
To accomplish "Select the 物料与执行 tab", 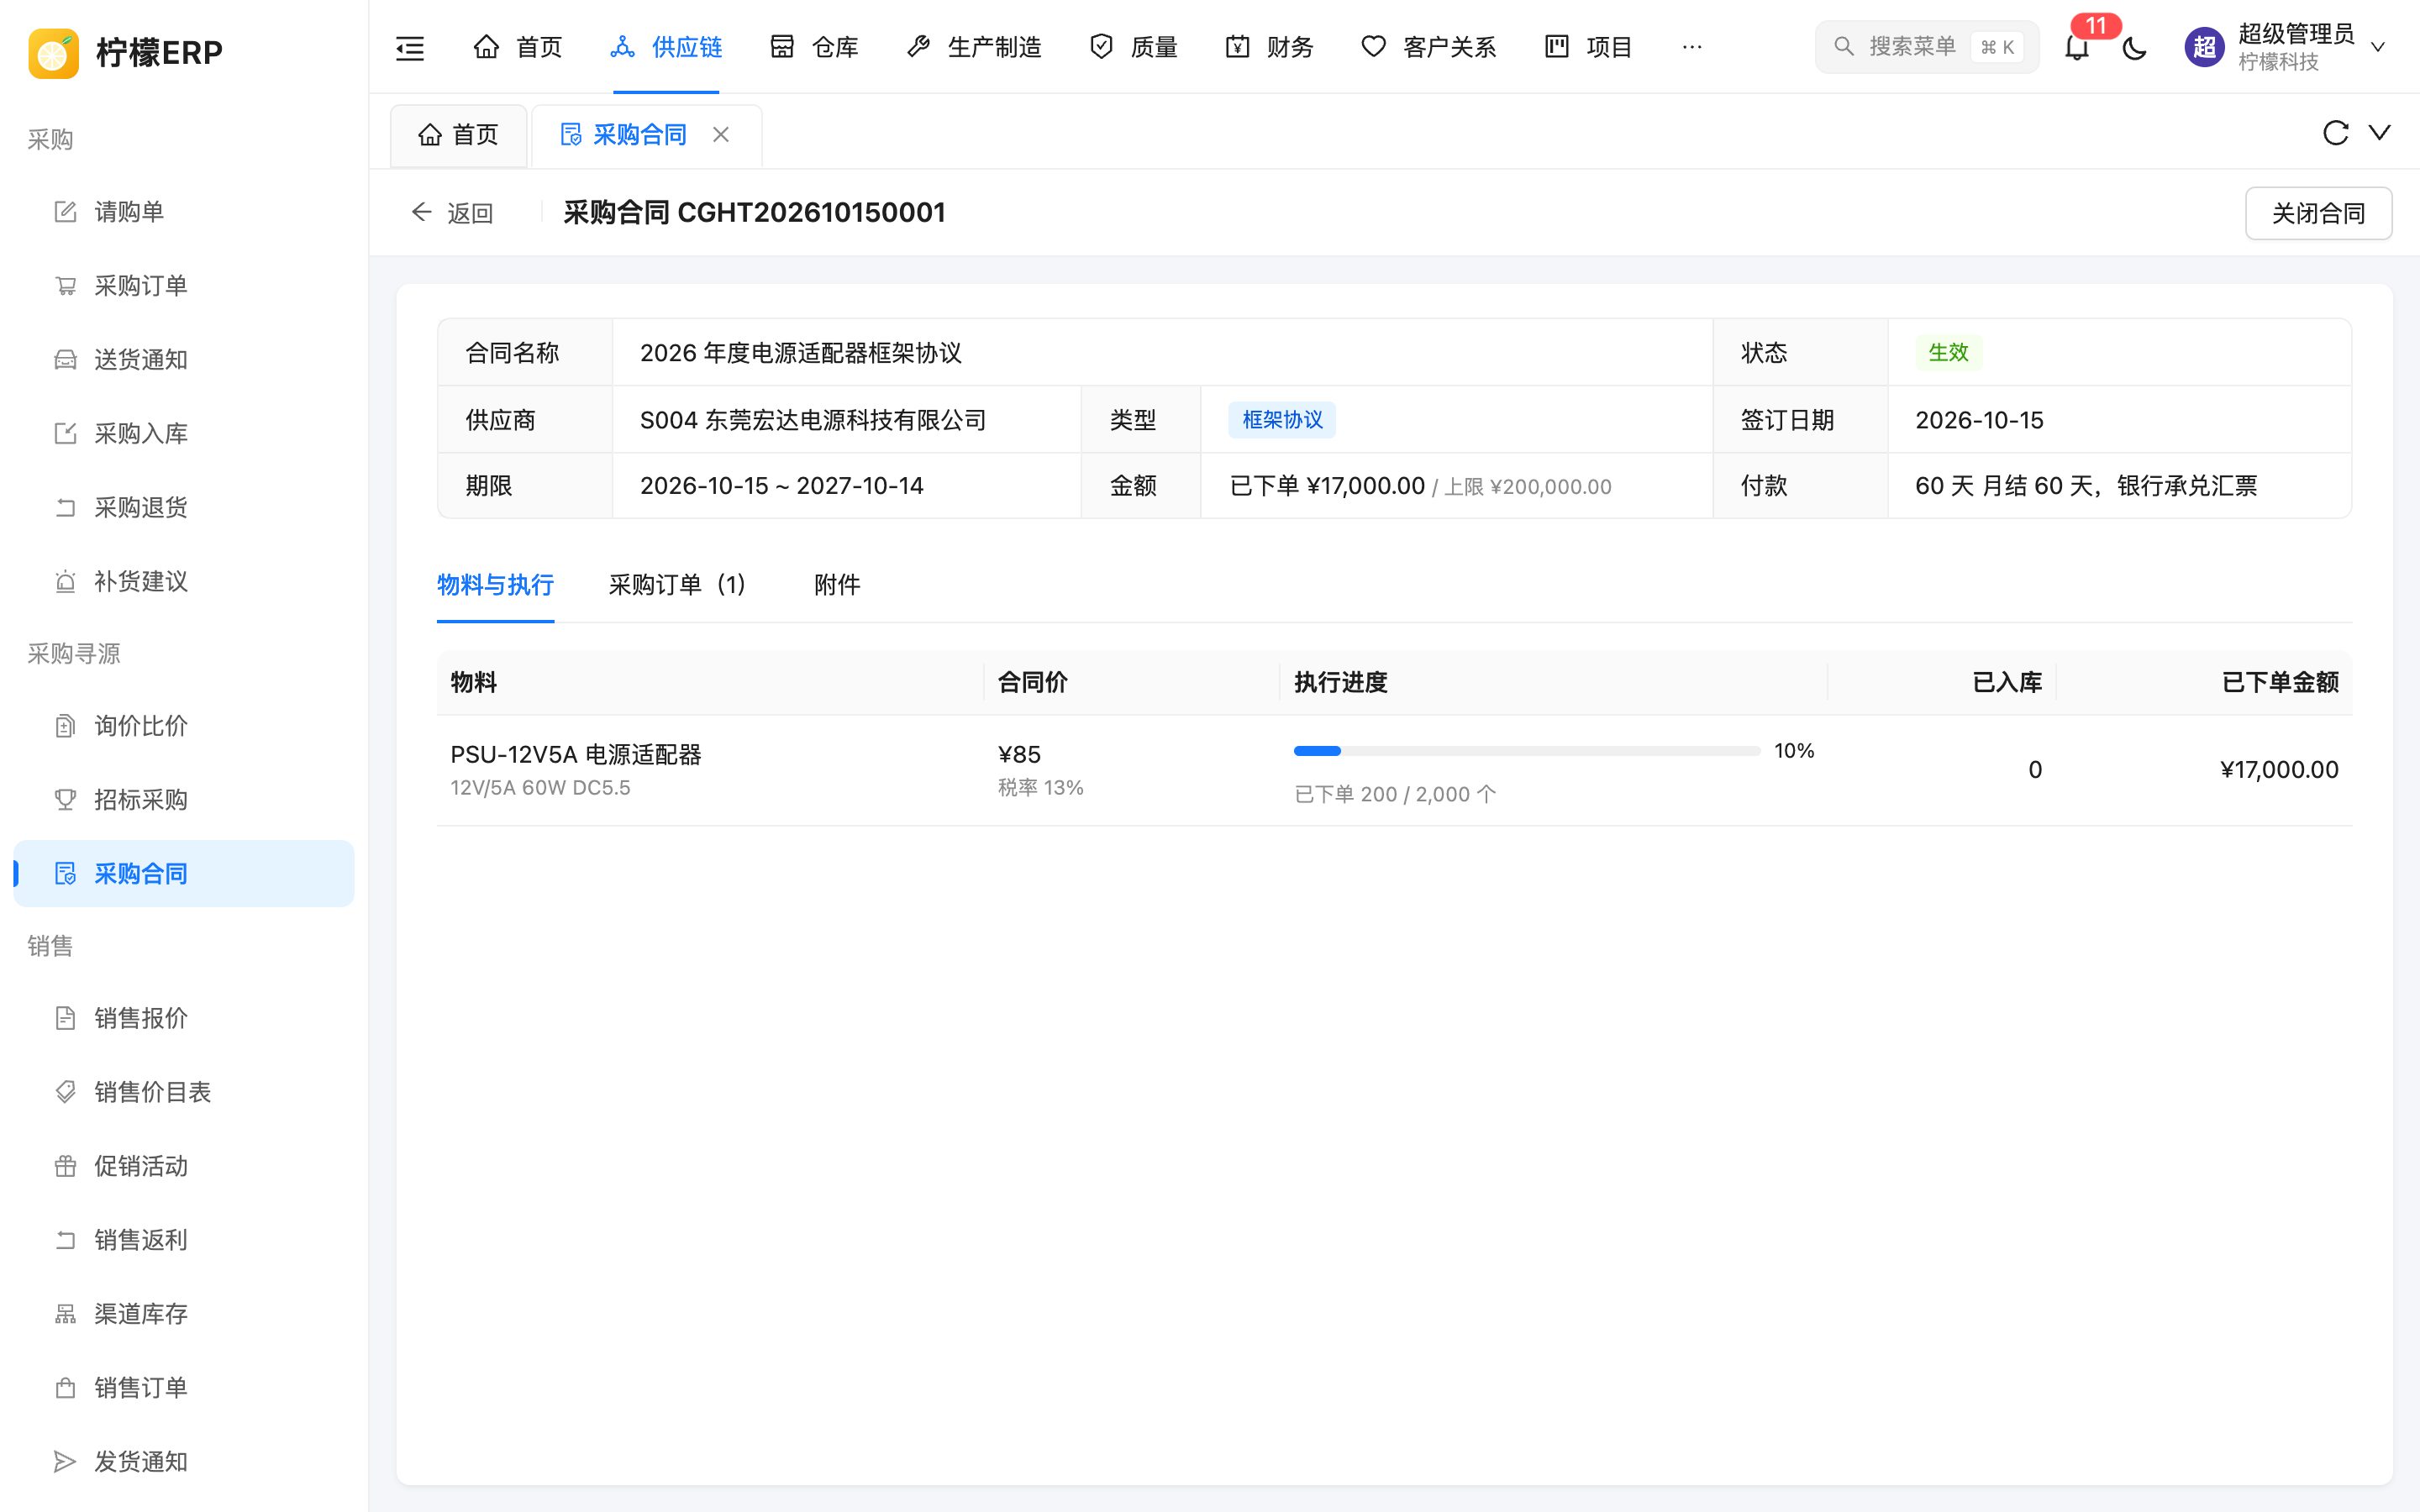I will 495,585.
